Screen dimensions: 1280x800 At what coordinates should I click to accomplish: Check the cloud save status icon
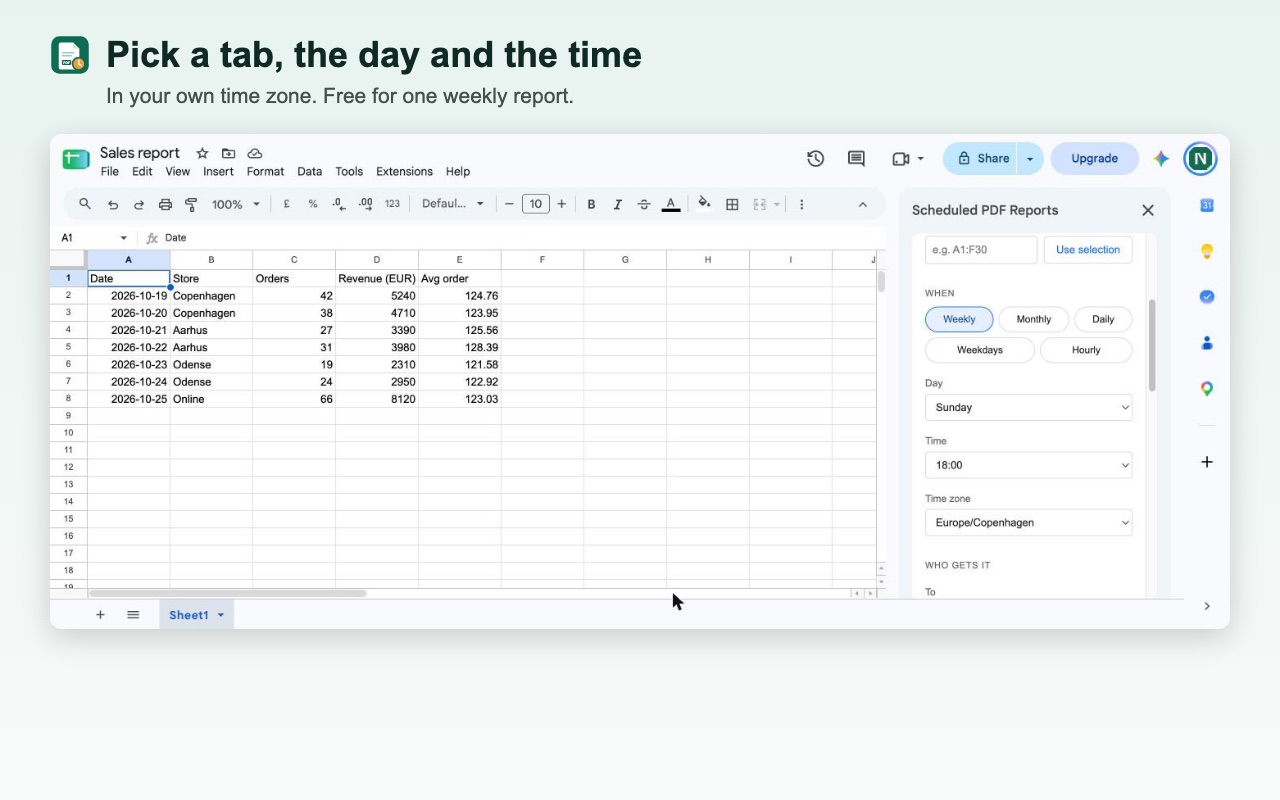(x=255, y=153)
